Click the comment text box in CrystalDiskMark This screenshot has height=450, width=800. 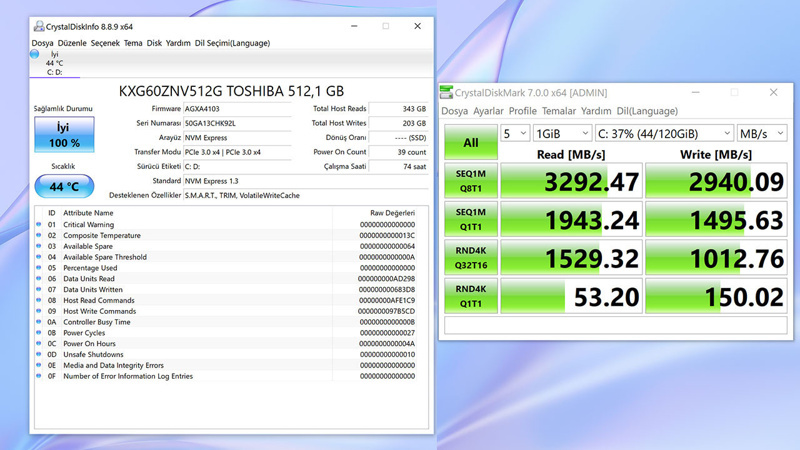(616, 326)
